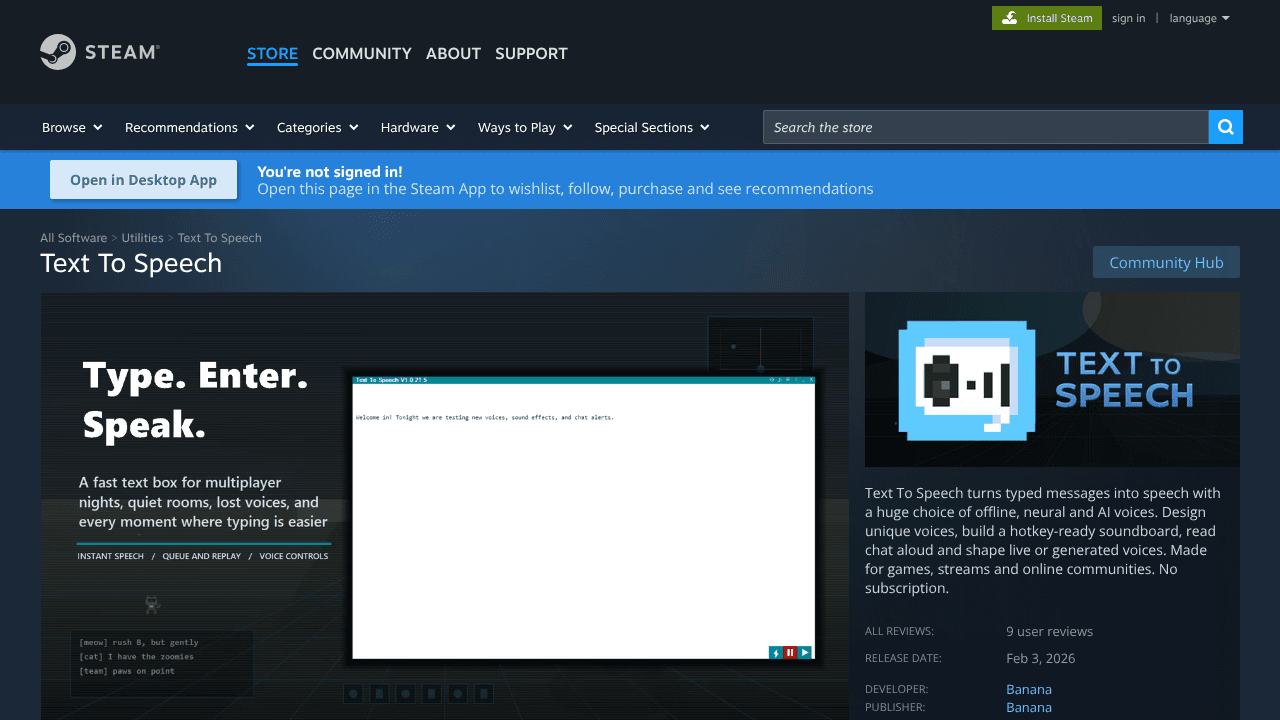Screen dimensions: 1280x720
Task: Click the Feb 3, 2026 release date
Action: click(x=1040, y=658)
